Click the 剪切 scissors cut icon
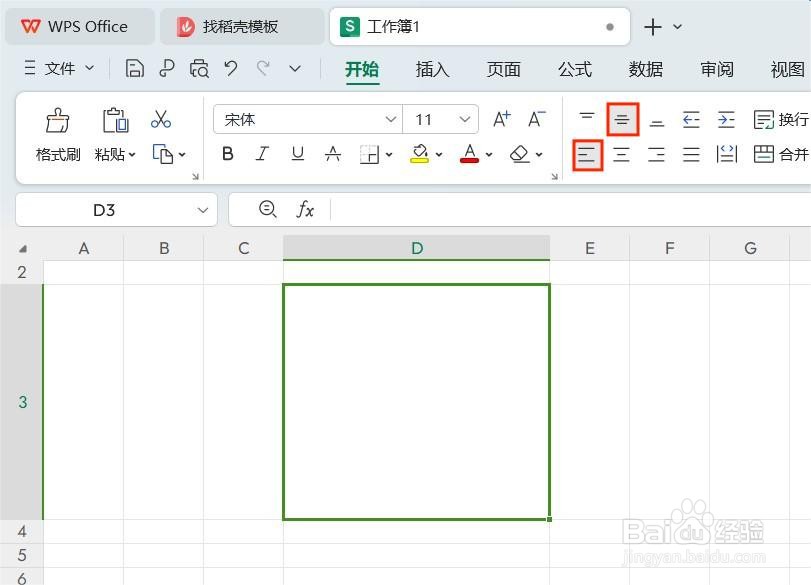This screenshot has width=811, height=585. point(162,118)
